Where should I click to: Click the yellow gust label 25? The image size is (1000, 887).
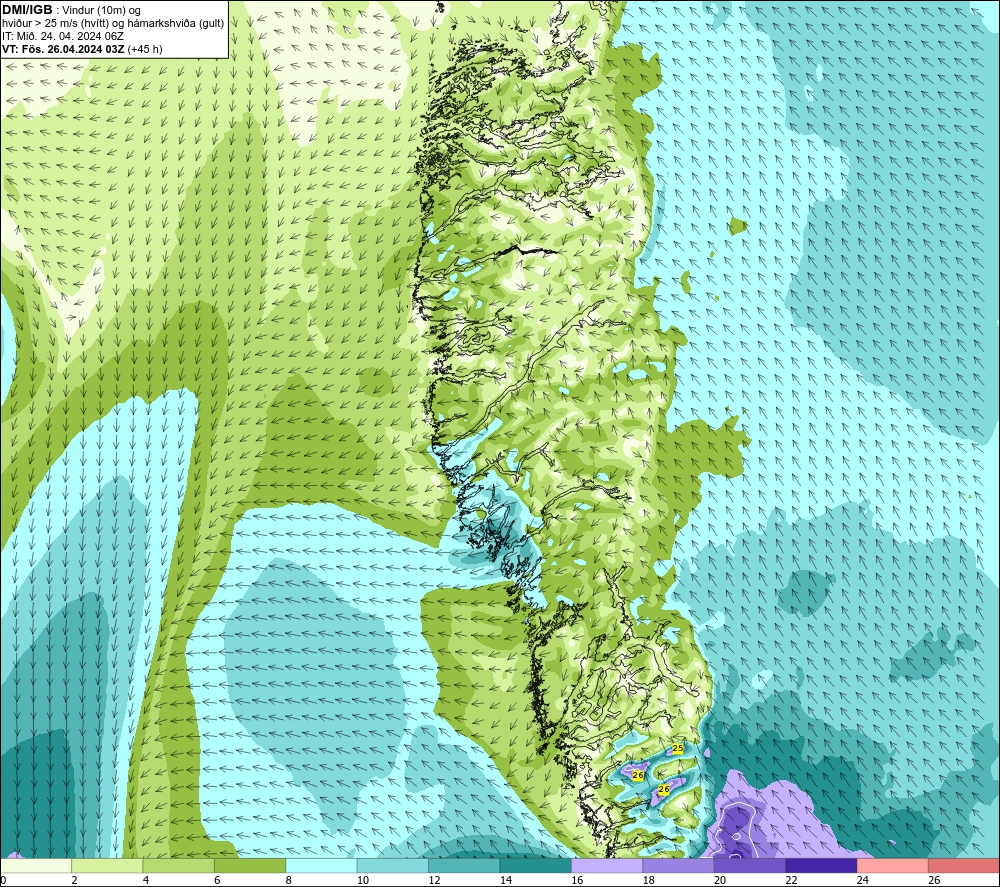(678, 748)
